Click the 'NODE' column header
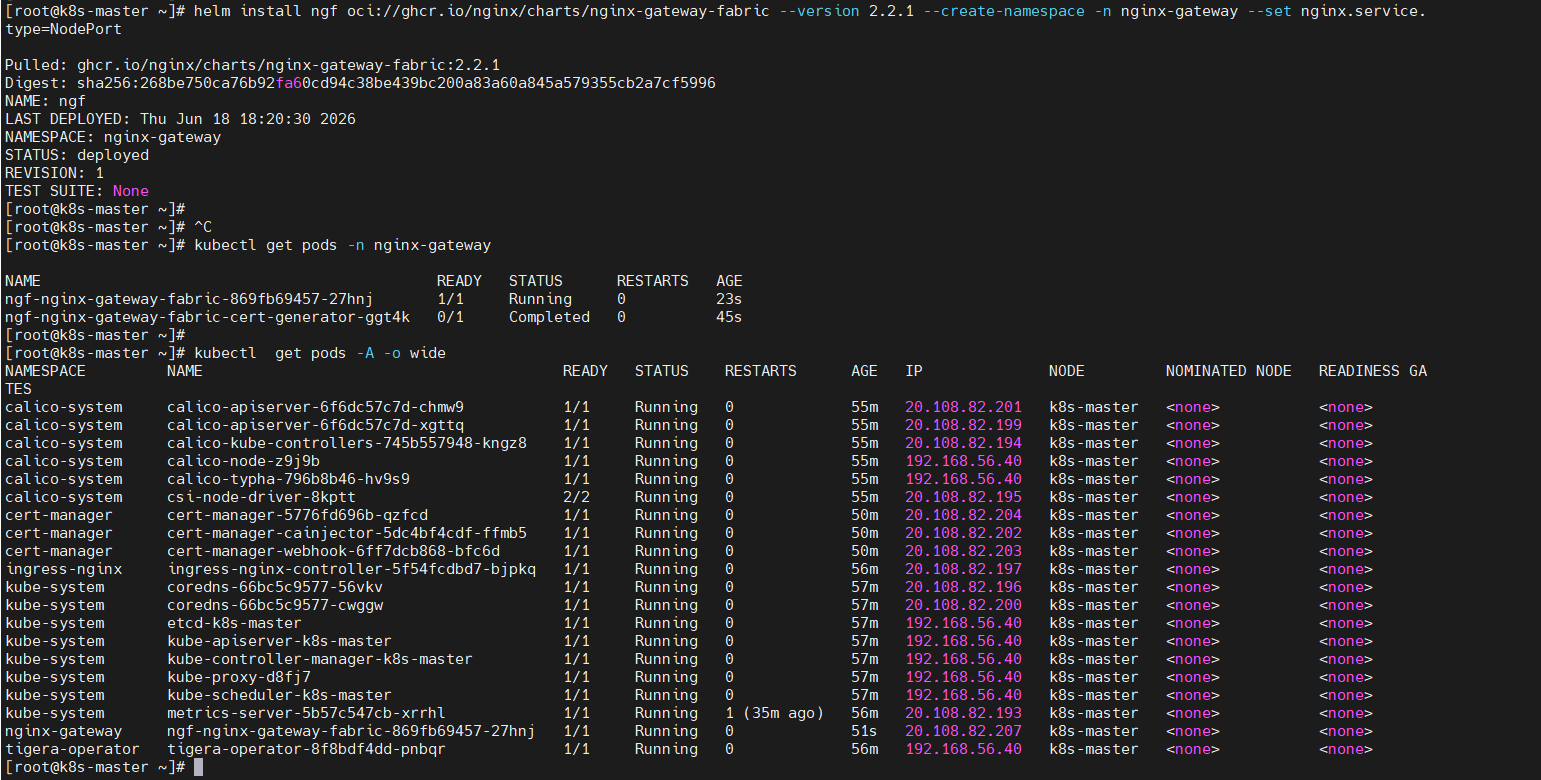Screen dimensions: 1541x780 pyautogui.click(x=1067, y=371)
